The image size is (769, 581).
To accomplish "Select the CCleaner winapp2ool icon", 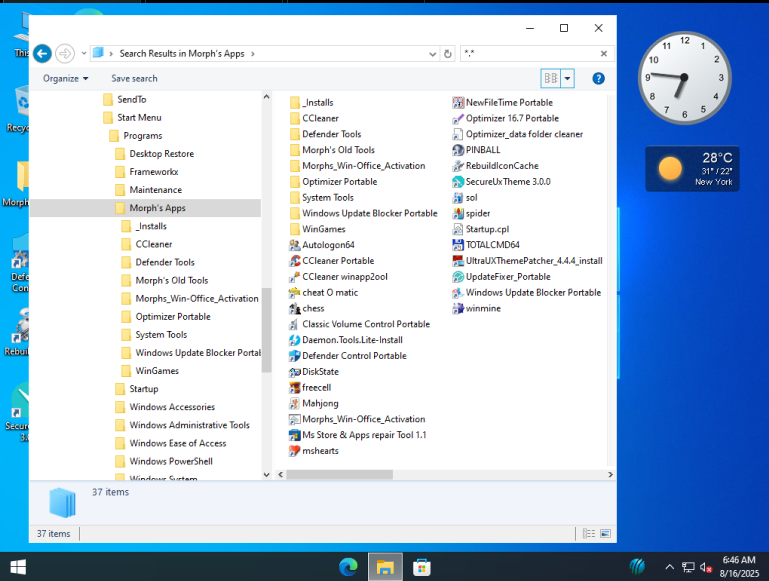I will 294,277.
